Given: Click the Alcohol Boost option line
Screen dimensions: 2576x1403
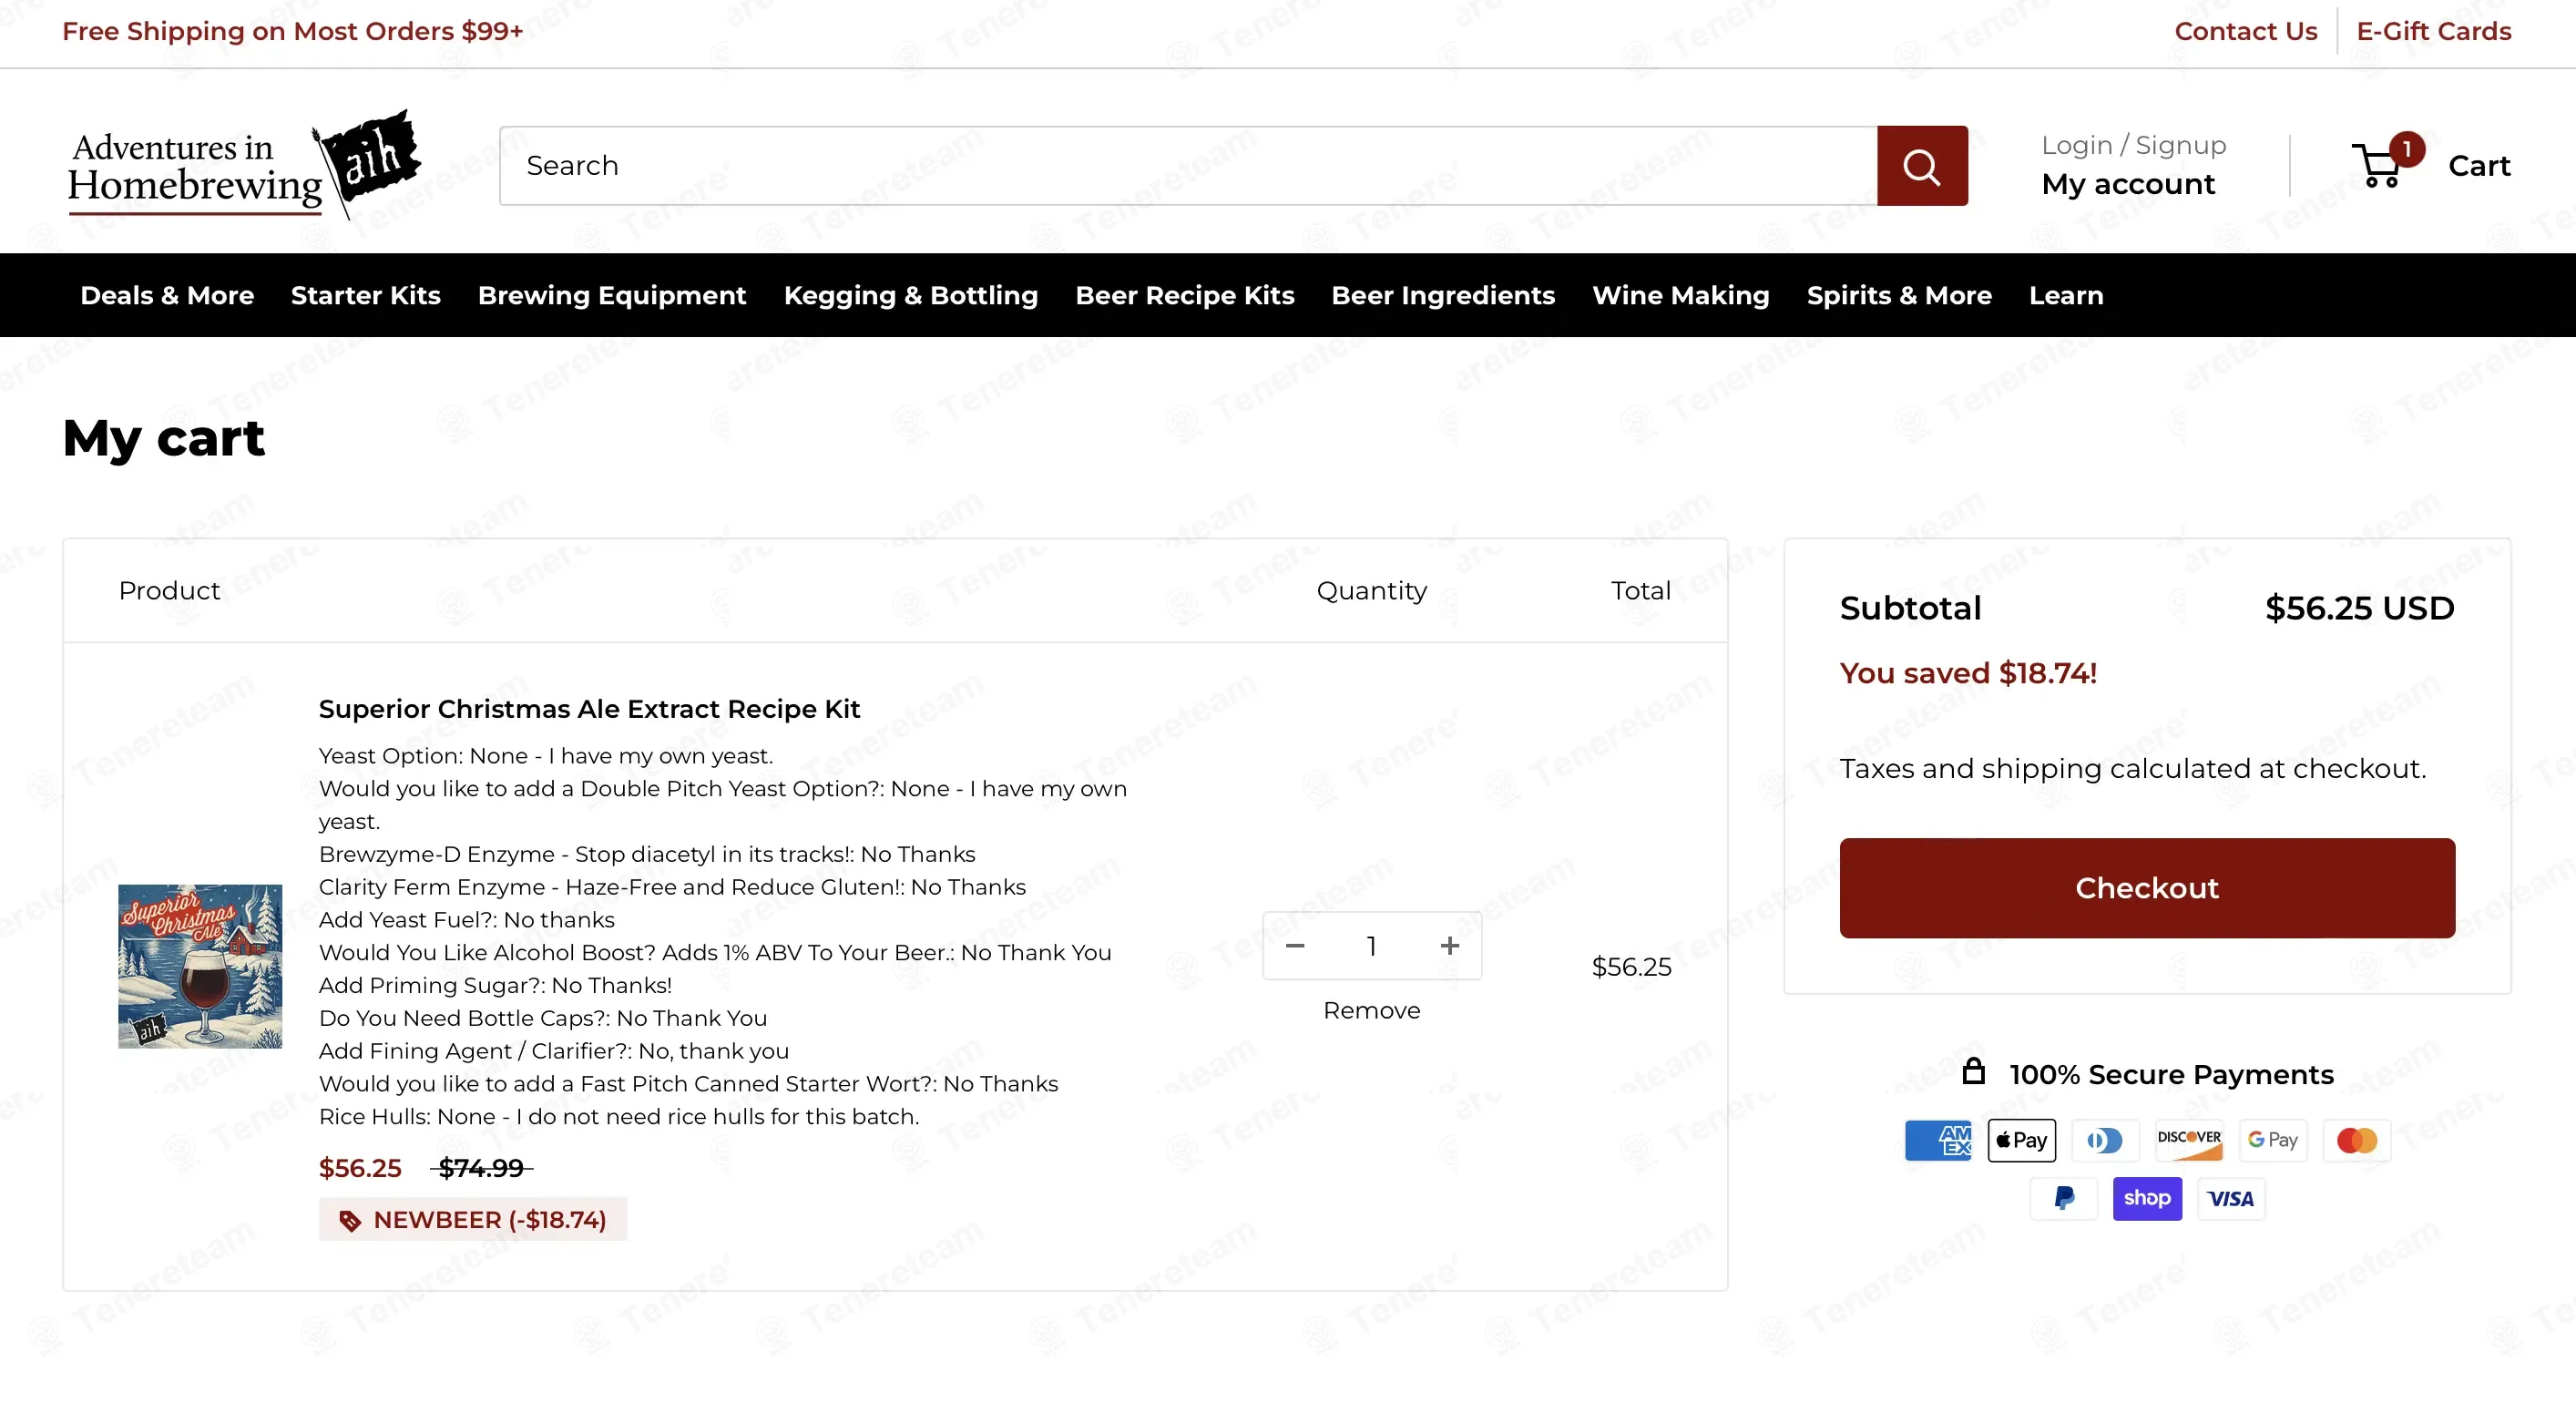Looking at the screenshot, I should 715,952.
